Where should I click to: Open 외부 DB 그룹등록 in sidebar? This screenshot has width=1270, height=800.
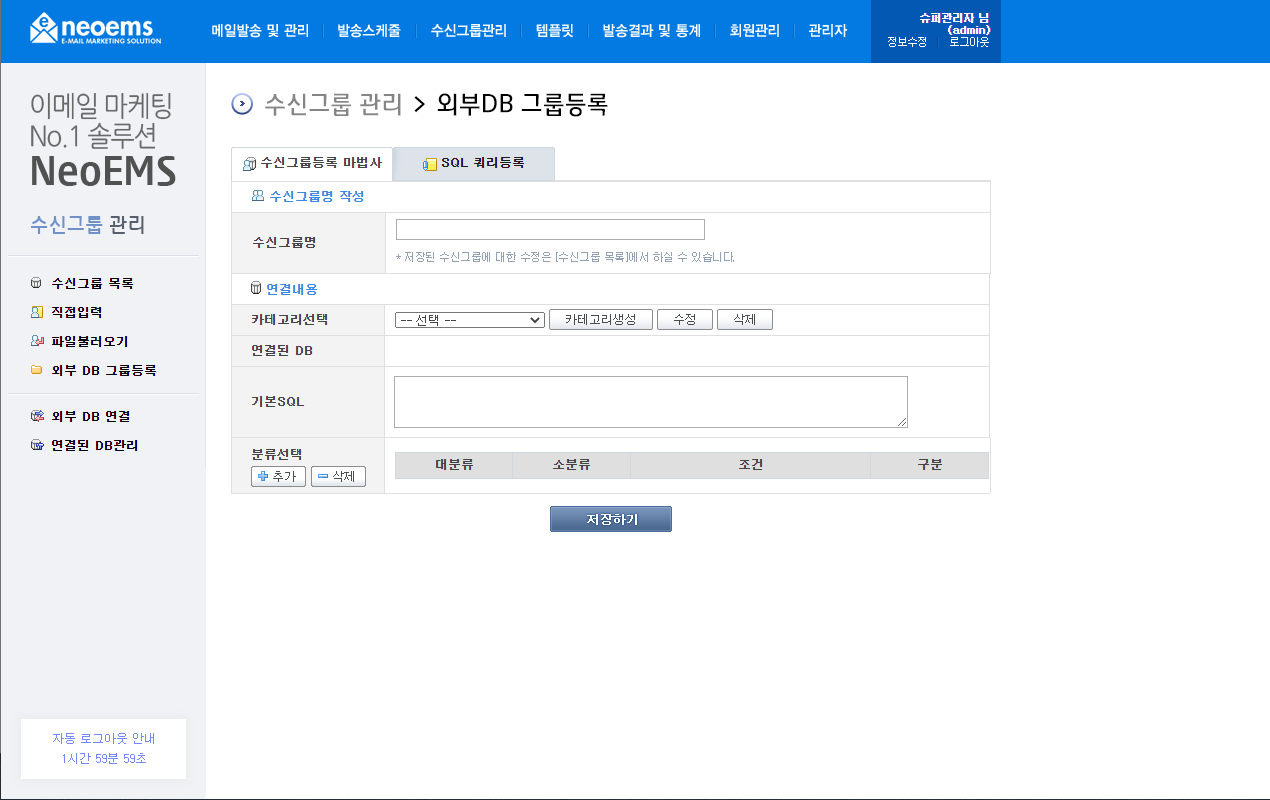click(104, 371)
